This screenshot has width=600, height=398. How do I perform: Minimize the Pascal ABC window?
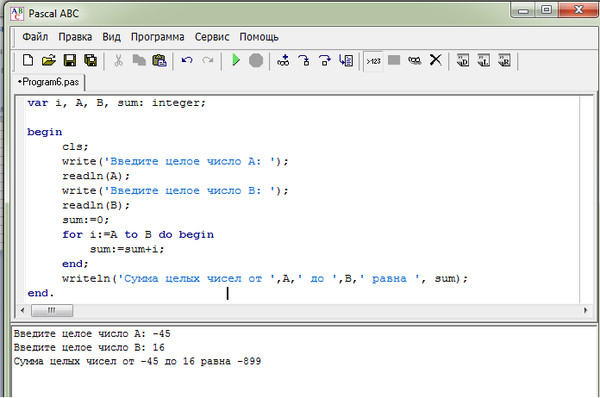pos(523,10)
